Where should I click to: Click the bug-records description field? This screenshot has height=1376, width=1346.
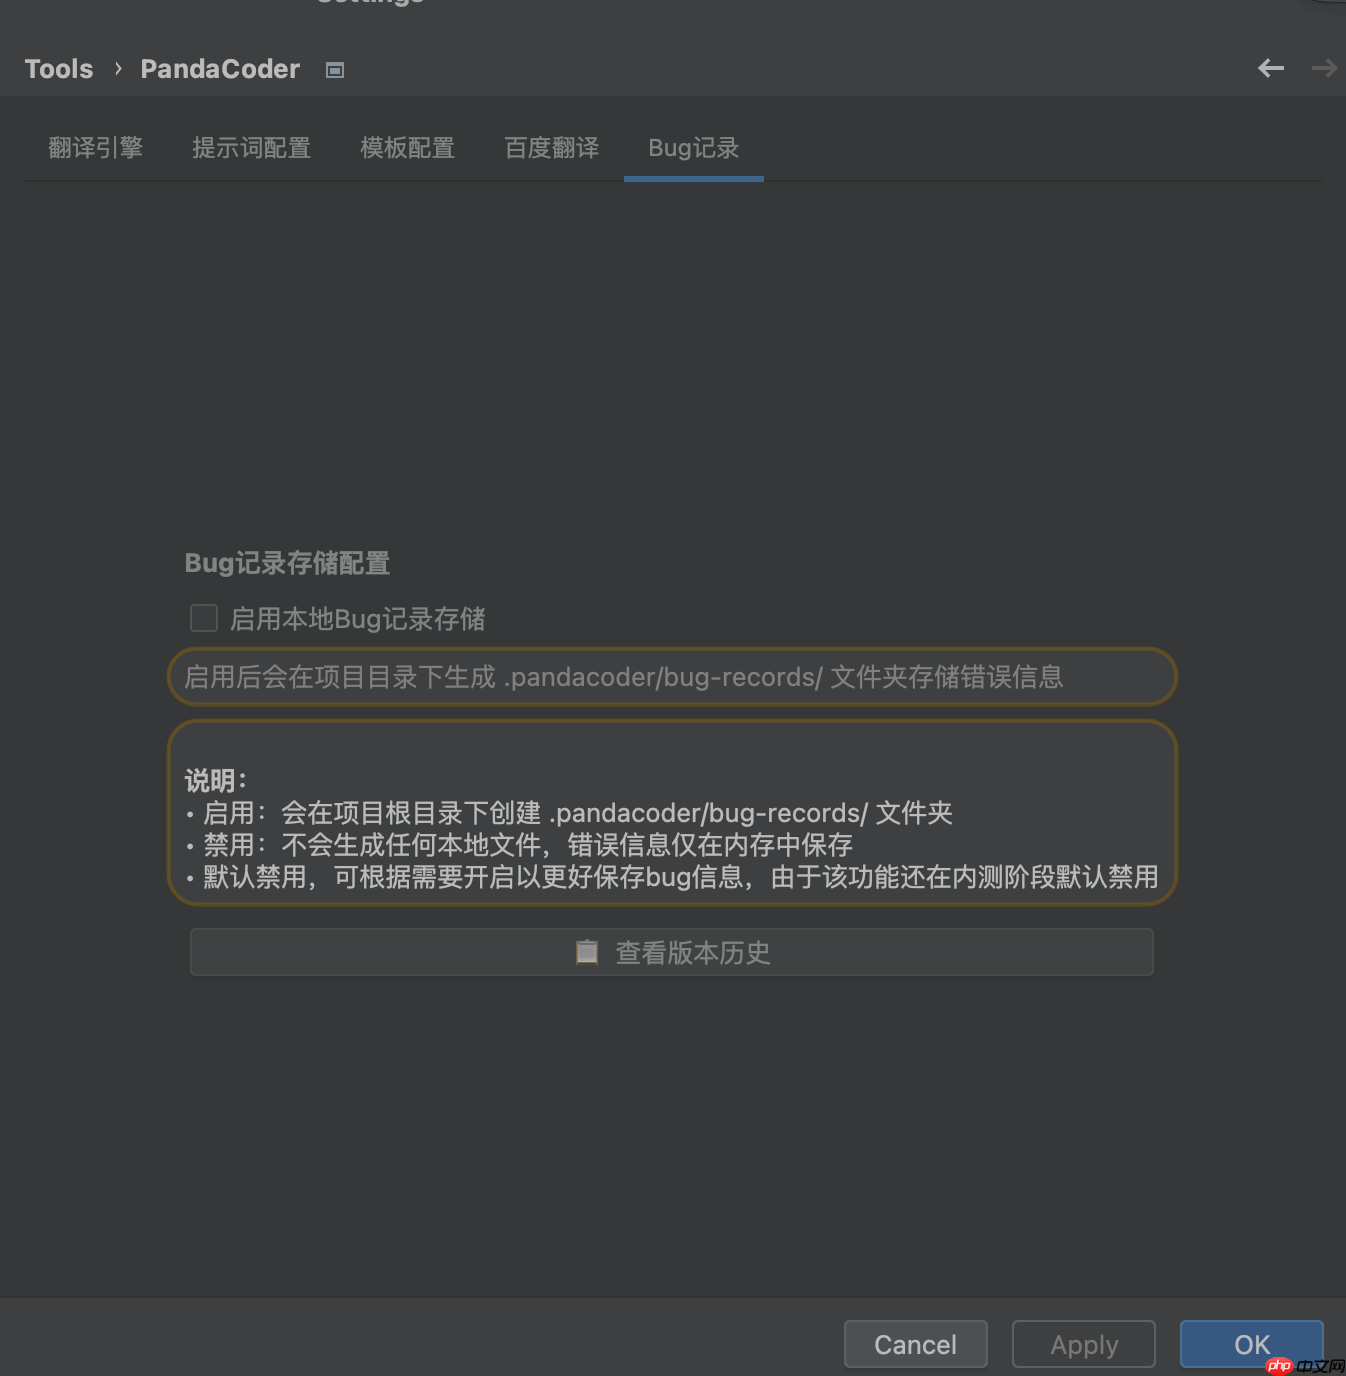[671, 677]
